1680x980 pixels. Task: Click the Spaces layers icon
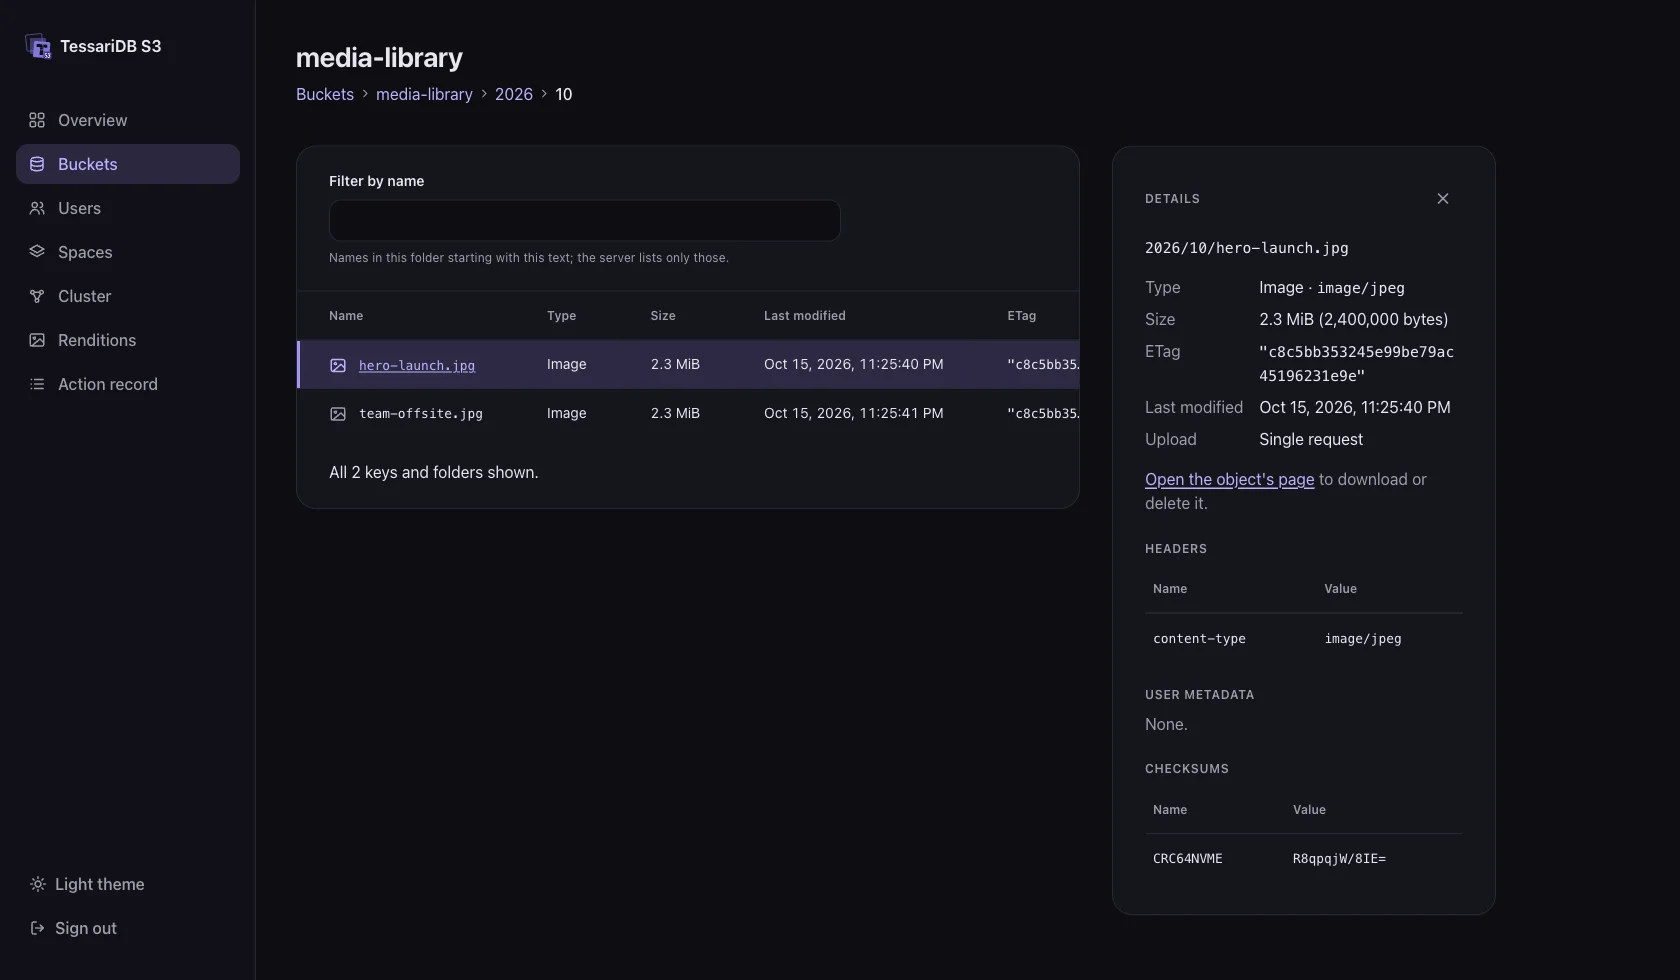[x=37, y=252]
